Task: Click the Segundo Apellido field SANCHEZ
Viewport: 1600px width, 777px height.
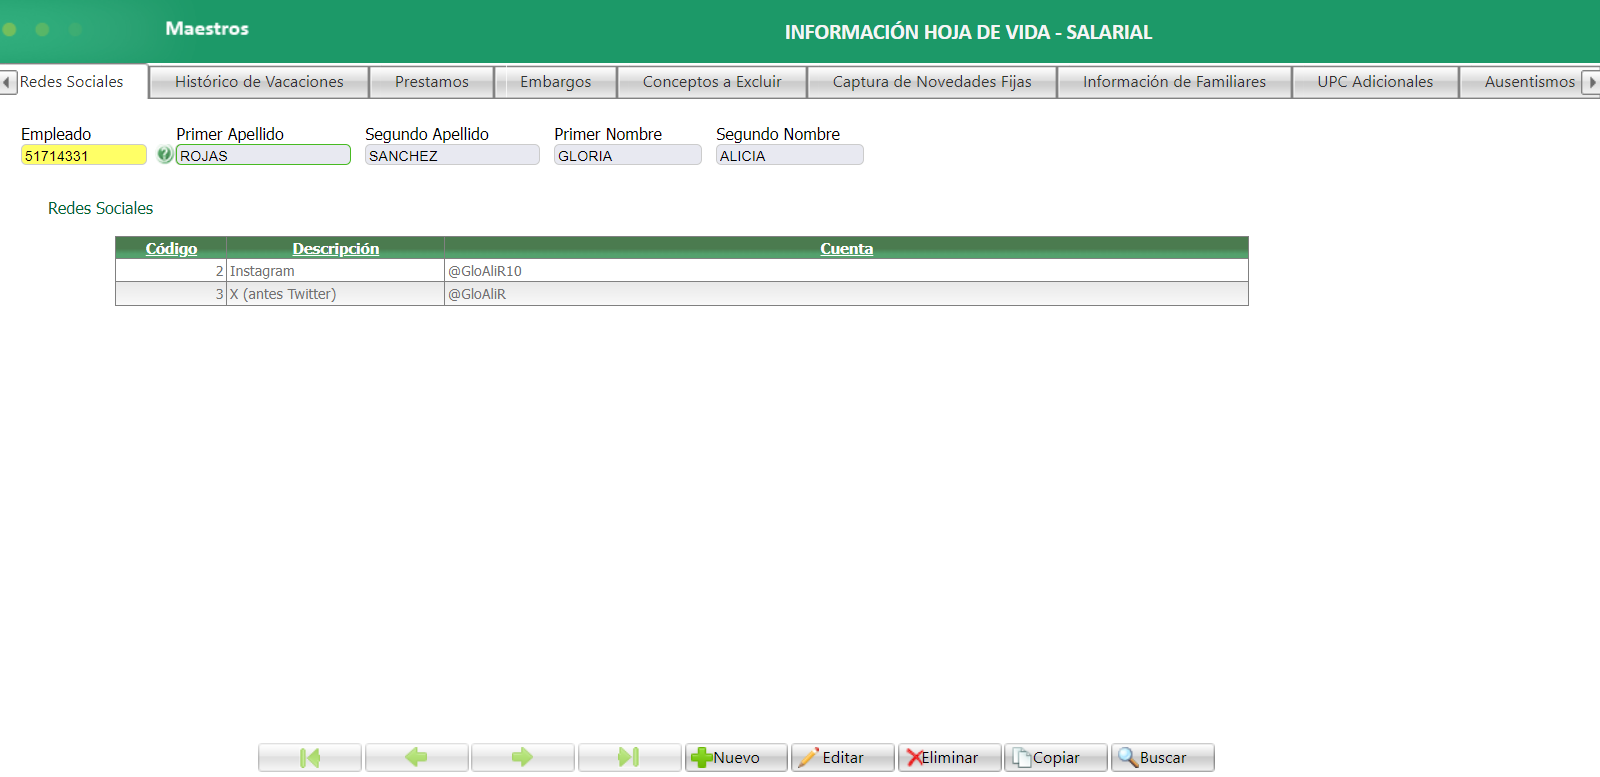Action: 452,155
